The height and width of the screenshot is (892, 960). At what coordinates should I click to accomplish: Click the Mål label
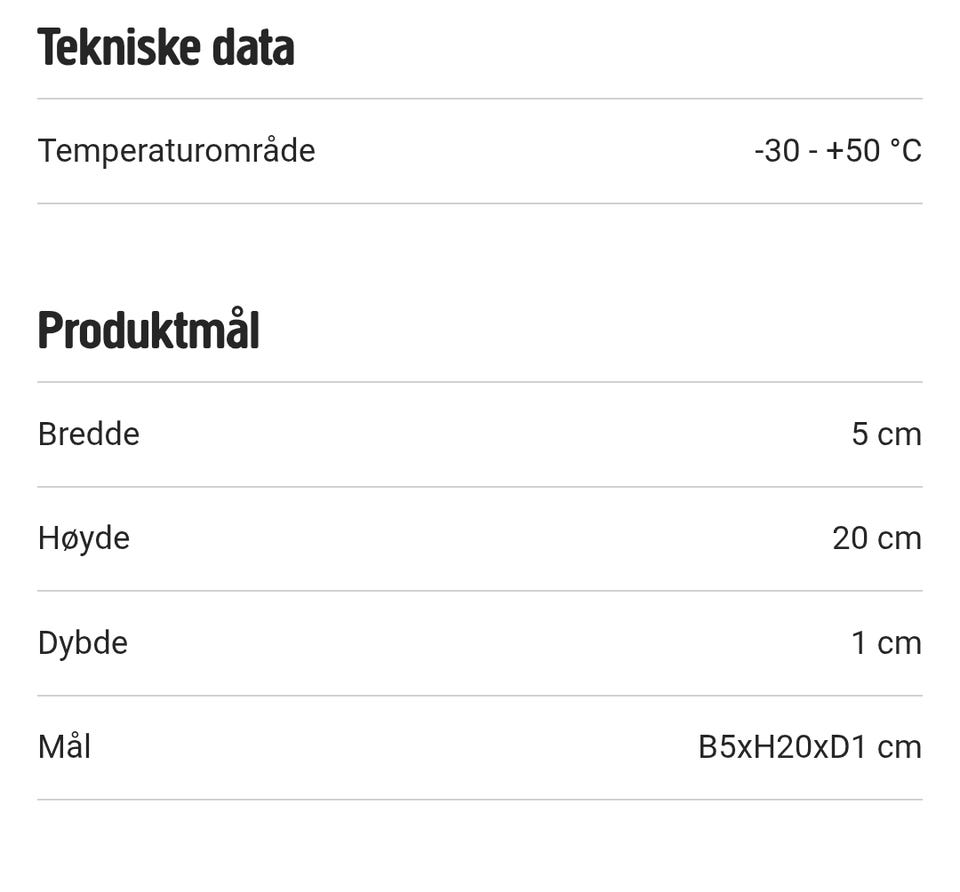(x=64, y=746)
